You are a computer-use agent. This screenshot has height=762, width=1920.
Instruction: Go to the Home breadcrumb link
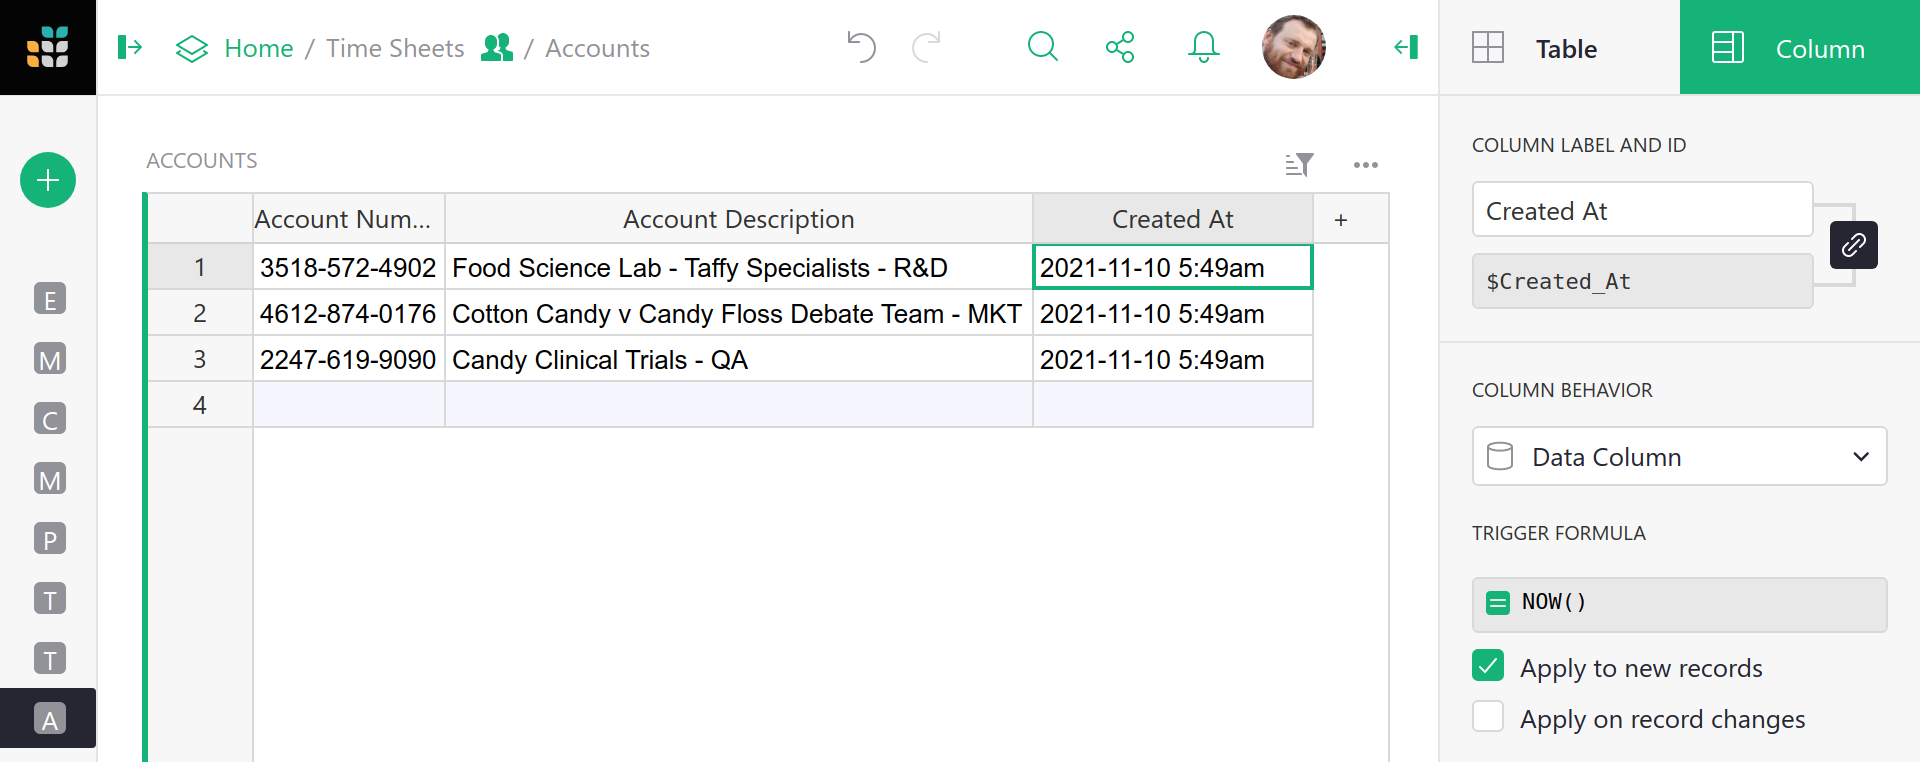[258, 48]
